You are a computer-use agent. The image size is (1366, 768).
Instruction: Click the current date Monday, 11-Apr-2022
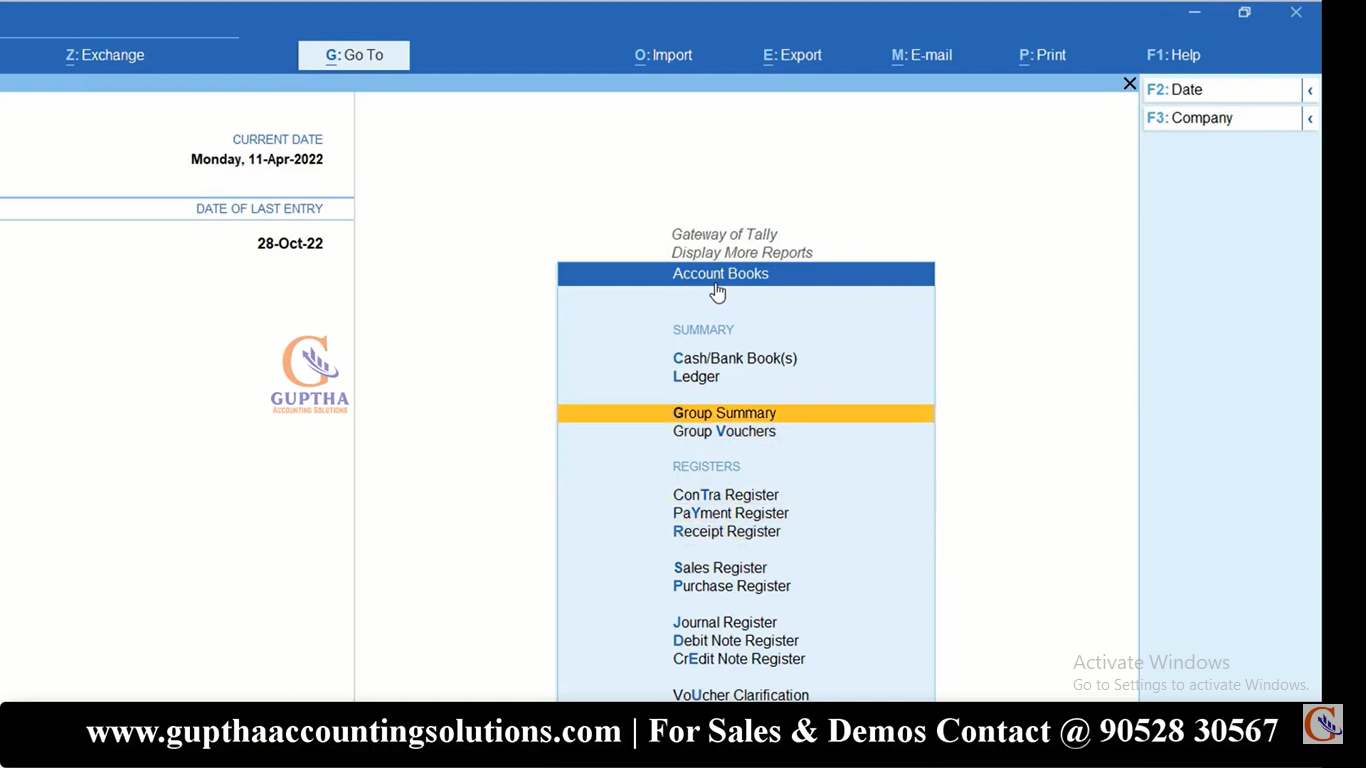pos(257,159)
